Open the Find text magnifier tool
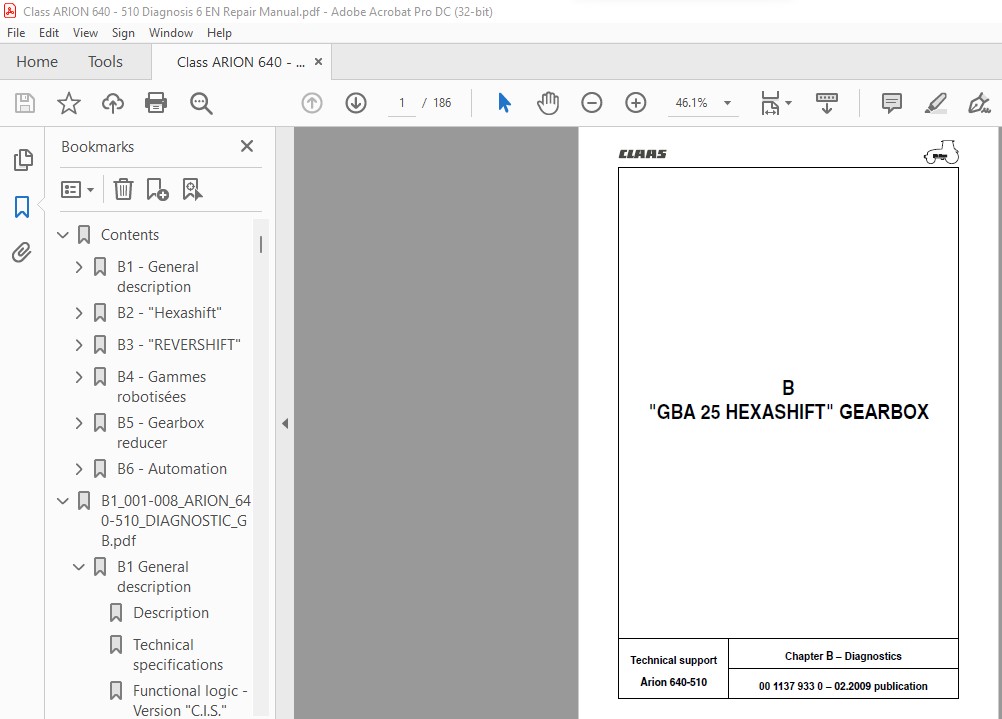This screenshot has width=1002, height=719. tap(201, 103)
